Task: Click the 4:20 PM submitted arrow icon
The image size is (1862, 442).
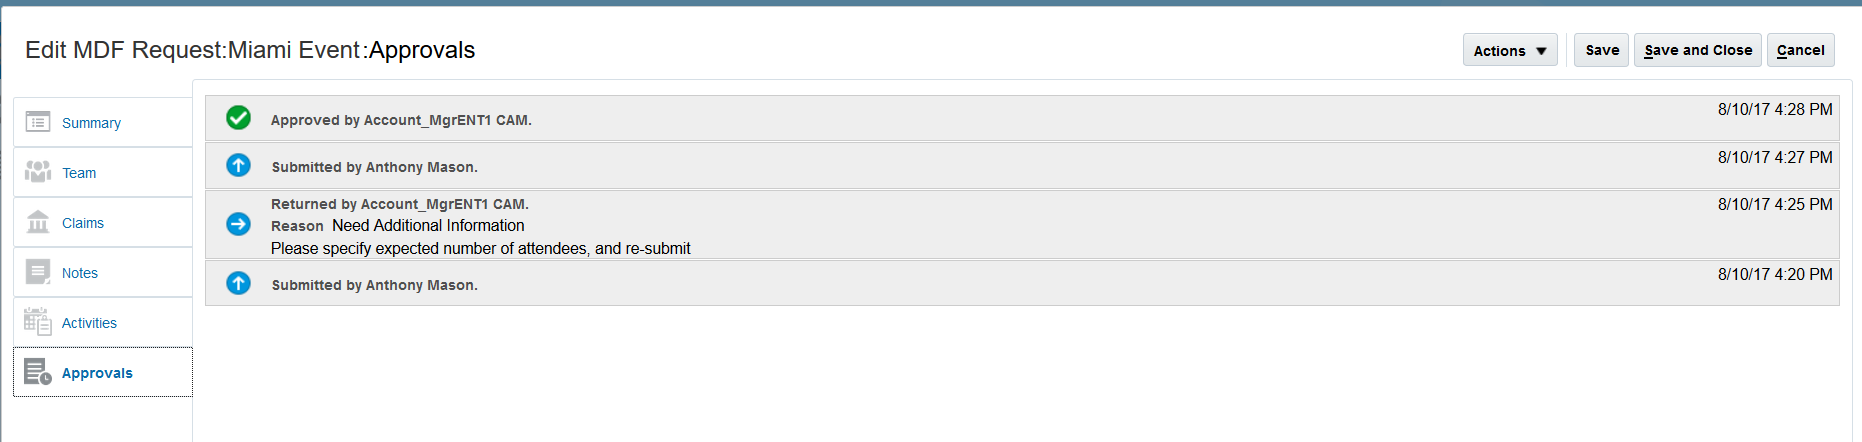Action: 238,283
